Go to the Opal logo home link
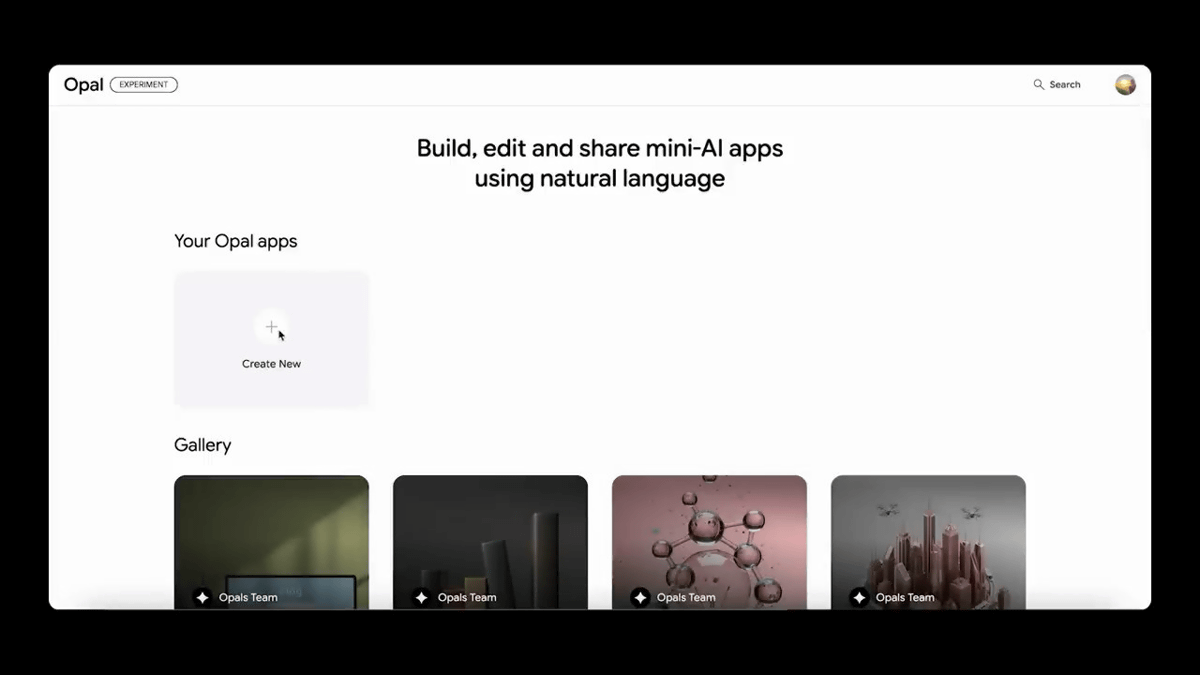The height and width of the screenshot is (675, 1200). [83, 85]
